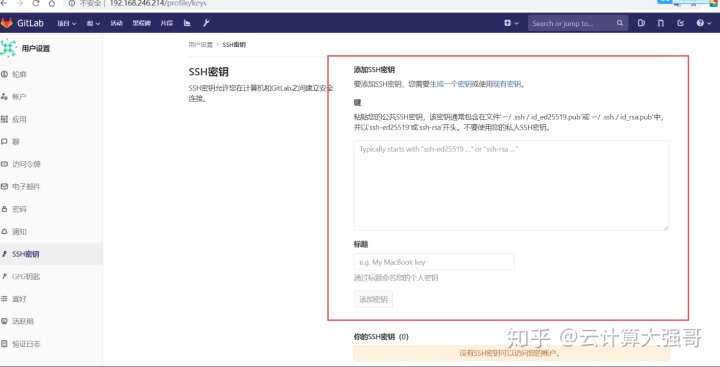
Task: Open the admin area wrench icon
Action: (206, 23)
